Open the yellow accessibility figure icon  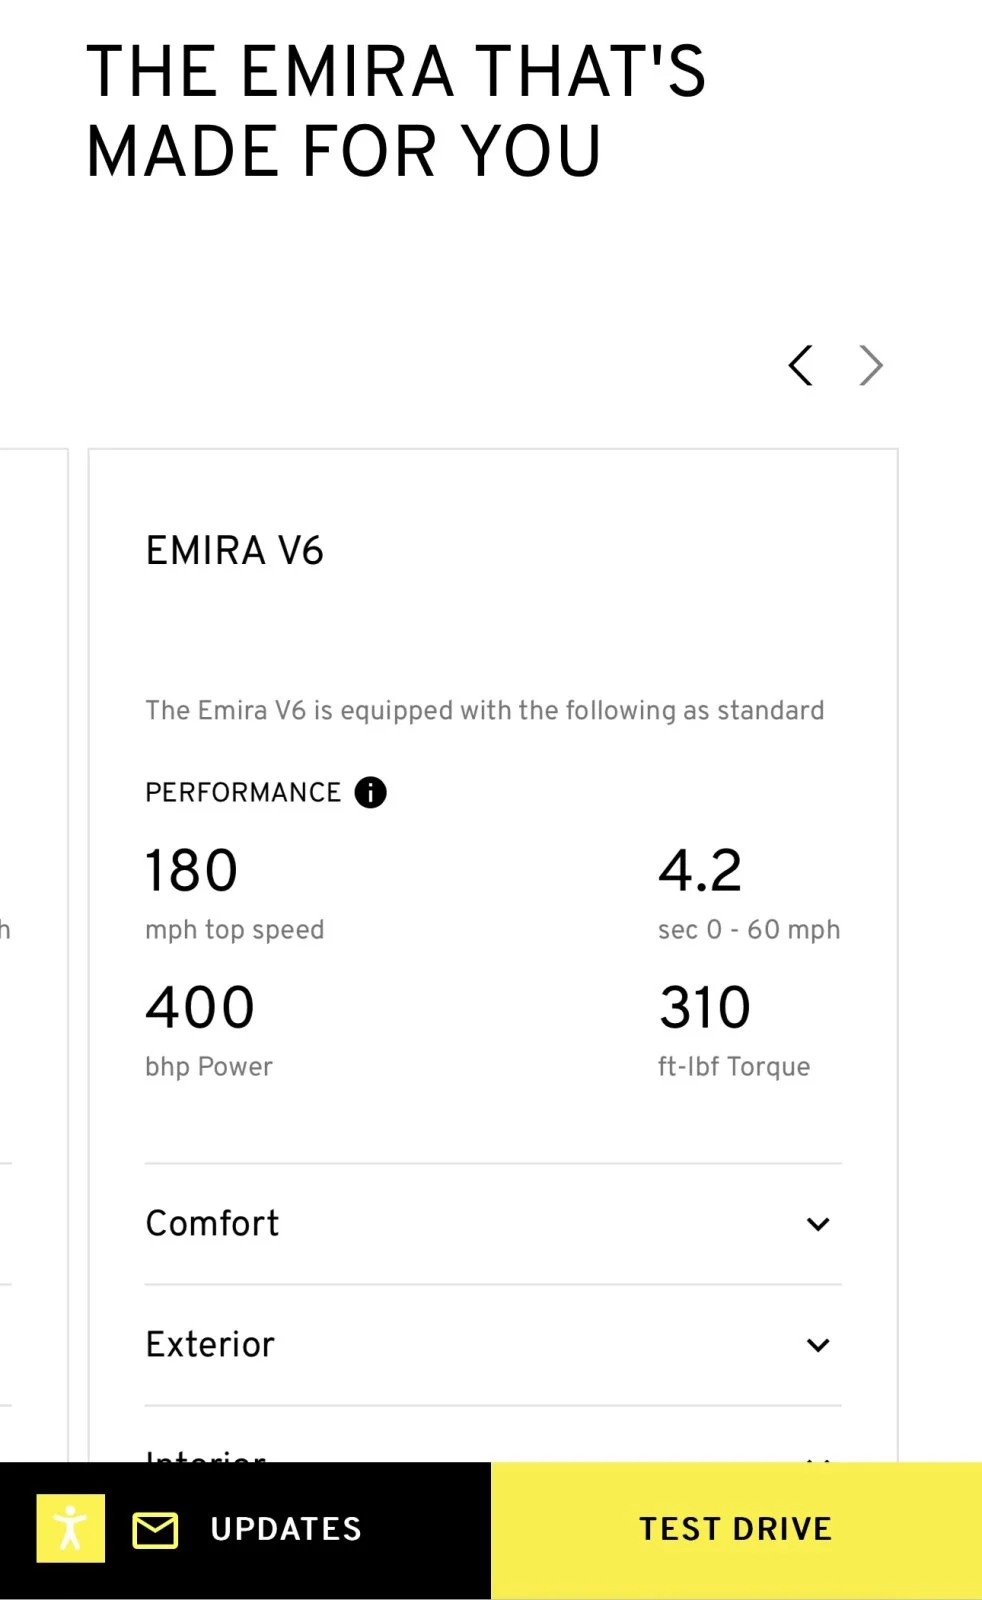coord(71,1528)
